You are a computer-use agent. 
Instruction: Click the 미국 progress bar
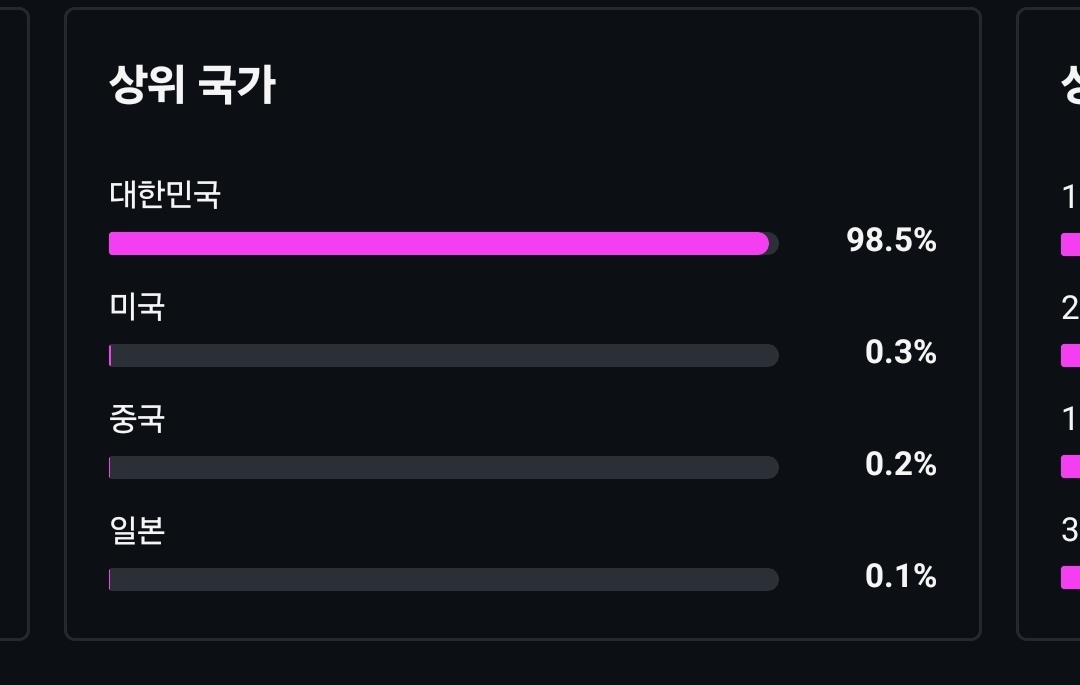(444, 355)
